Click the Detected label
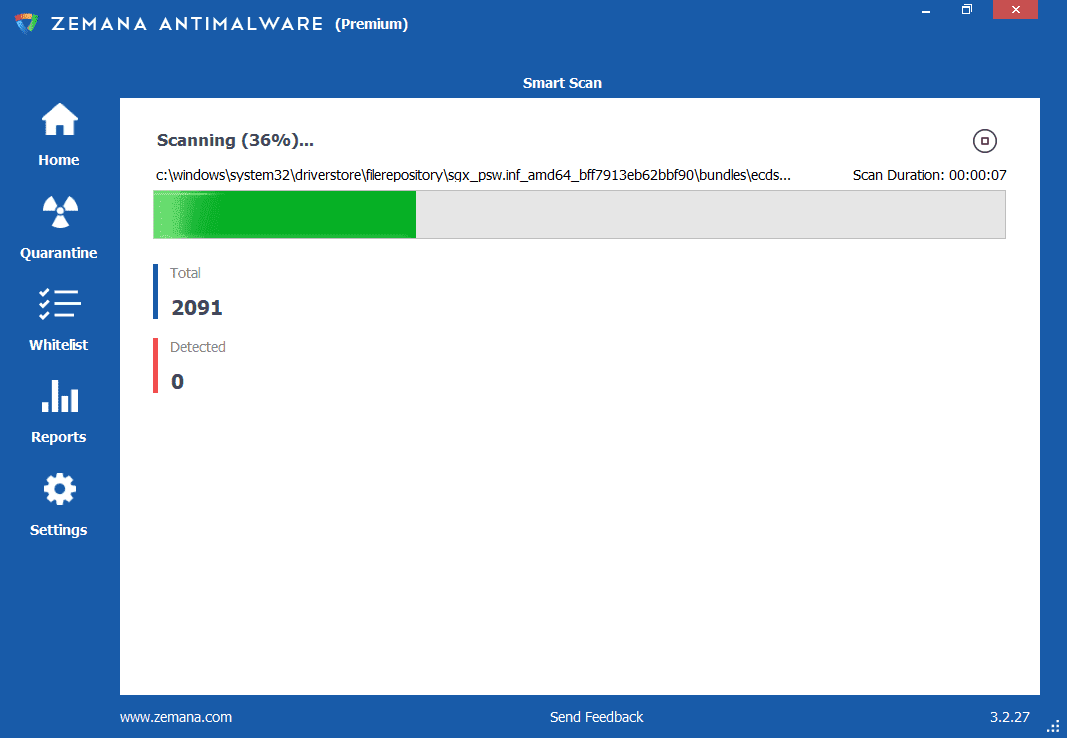Image resolution: width=1067 pixels, height=738 pixels. pos(197,347)
